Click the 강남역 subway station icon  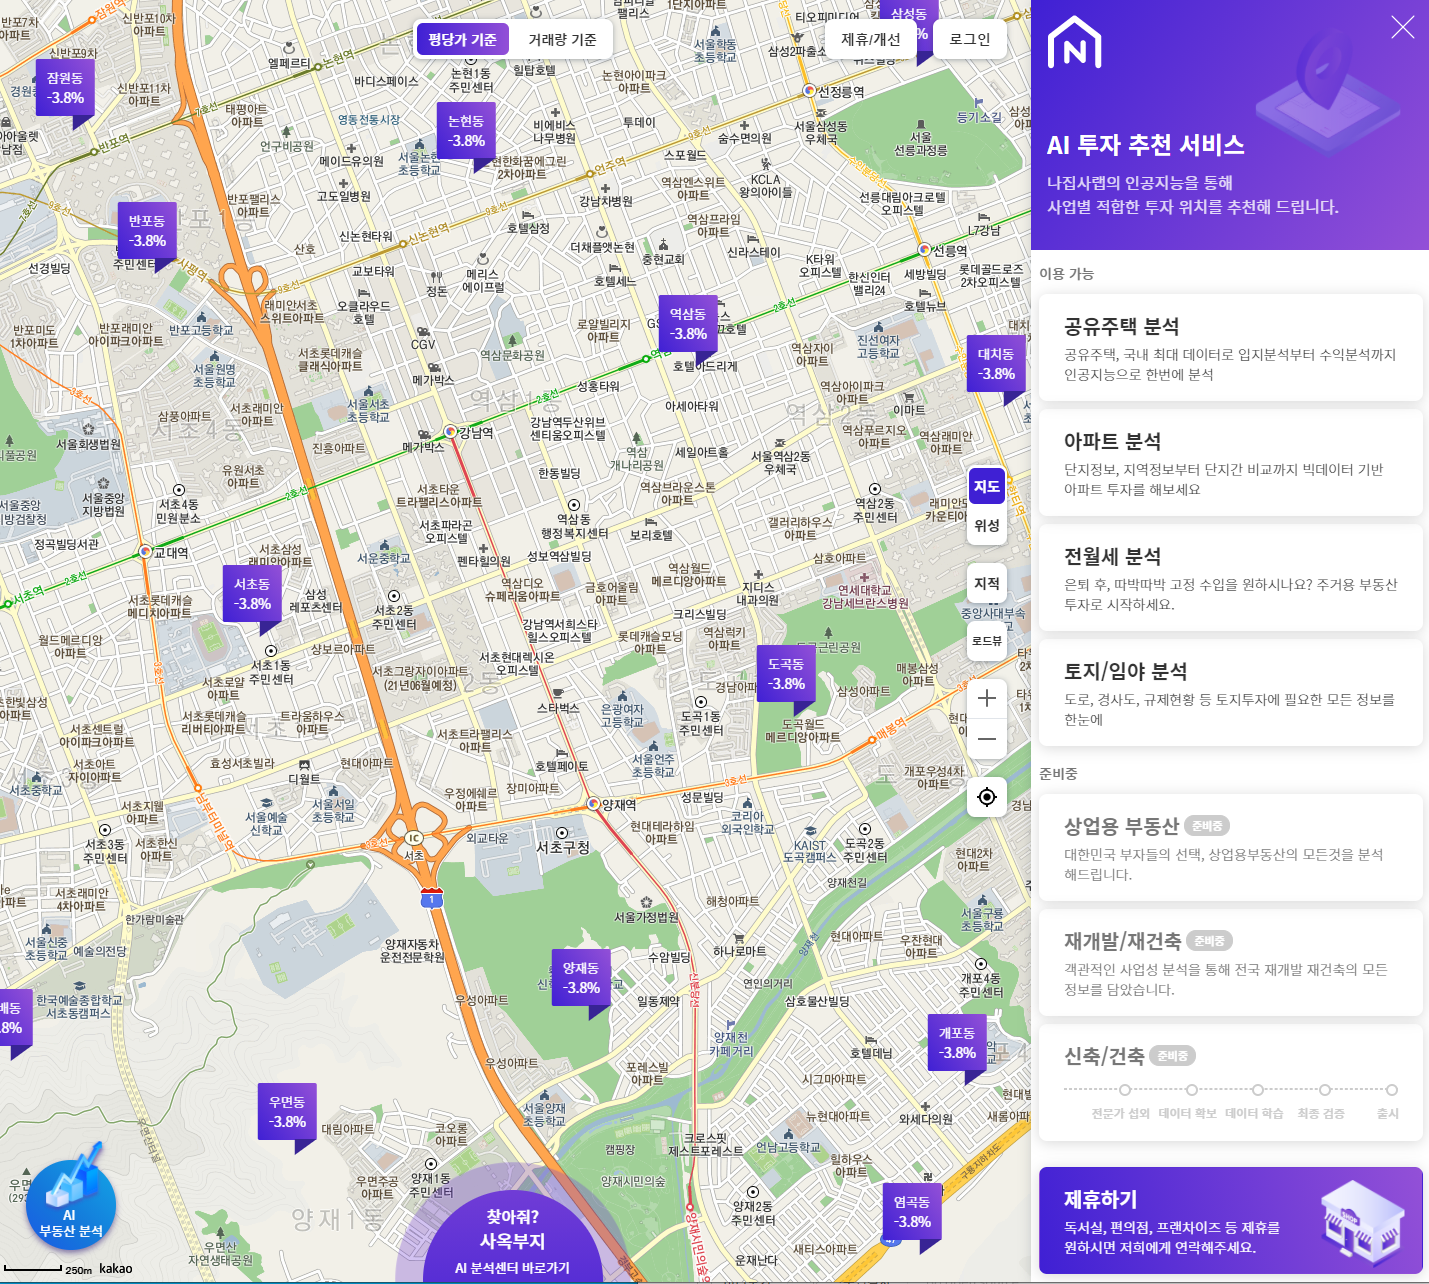451,432
